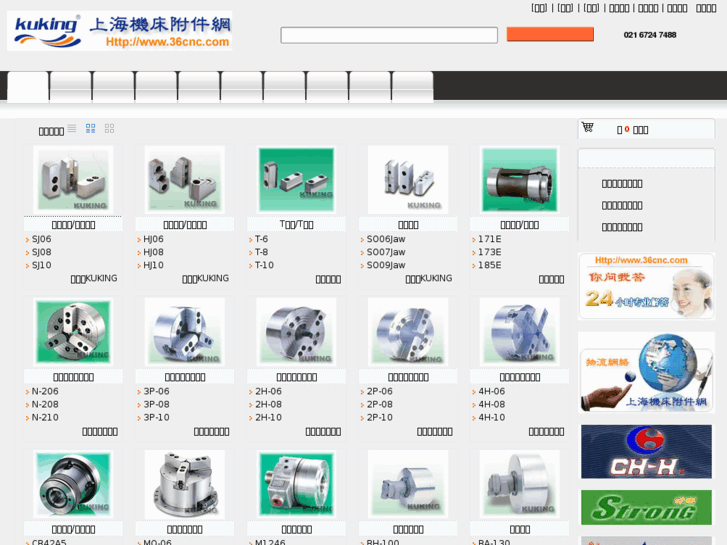Open the soft jaw thumbnail above SJ06

[x=73, y=180]
